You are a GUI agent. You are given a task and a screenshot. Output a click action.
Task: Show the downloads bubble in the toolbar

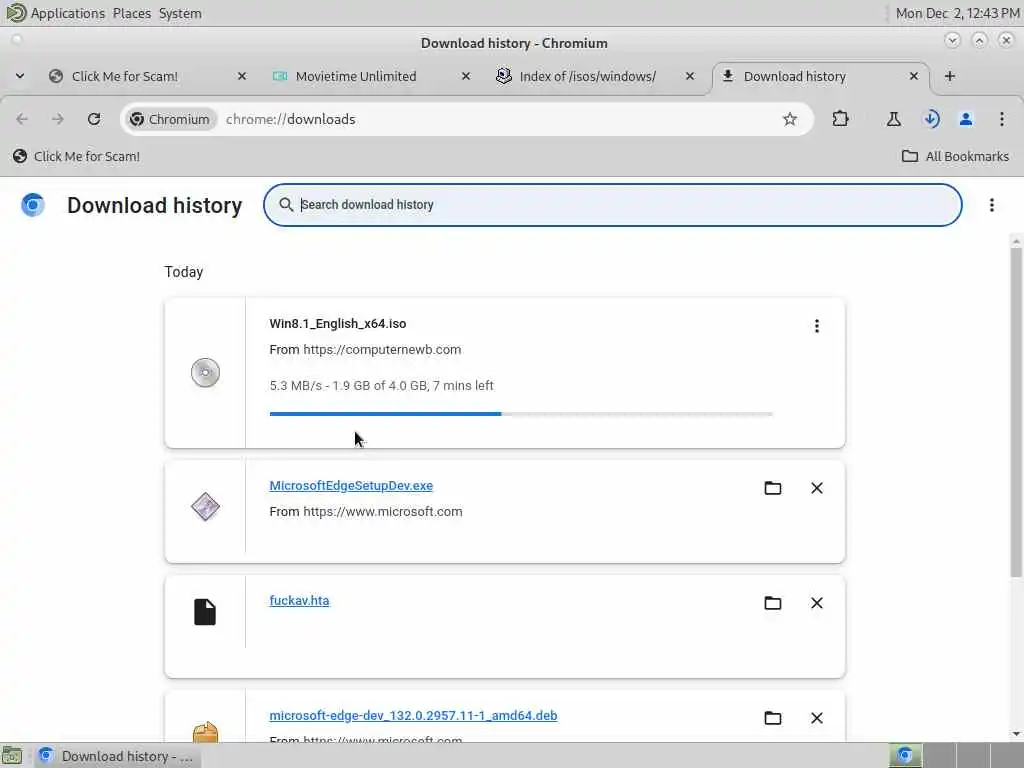tap(931, 119)
